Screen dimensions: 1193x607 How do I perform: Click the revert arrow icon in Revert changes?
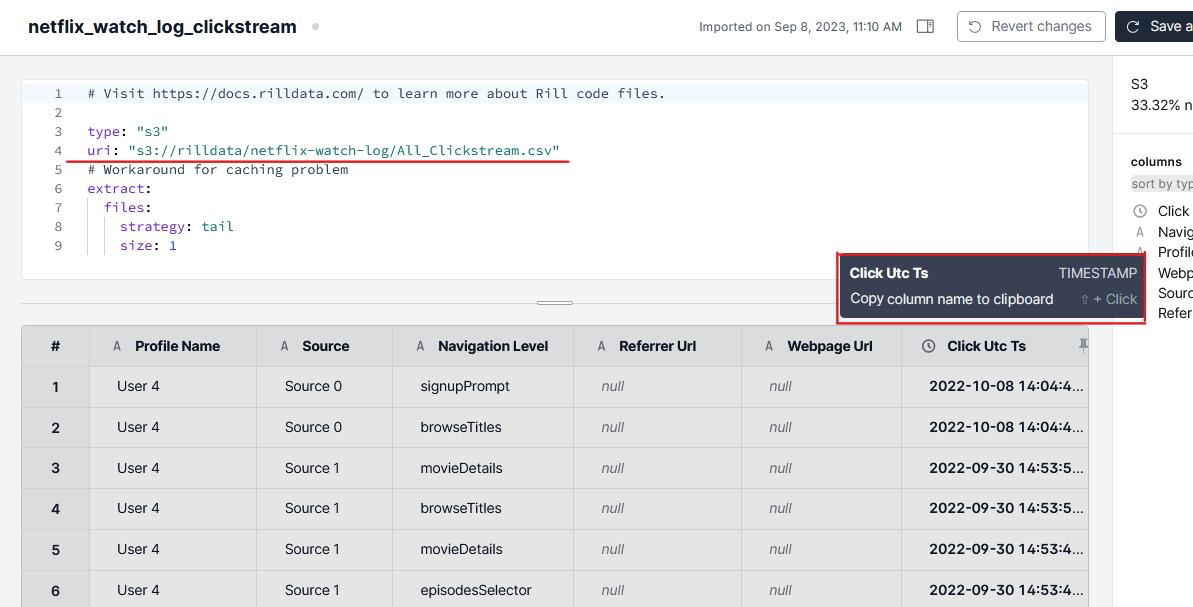(x=975, y=27)
